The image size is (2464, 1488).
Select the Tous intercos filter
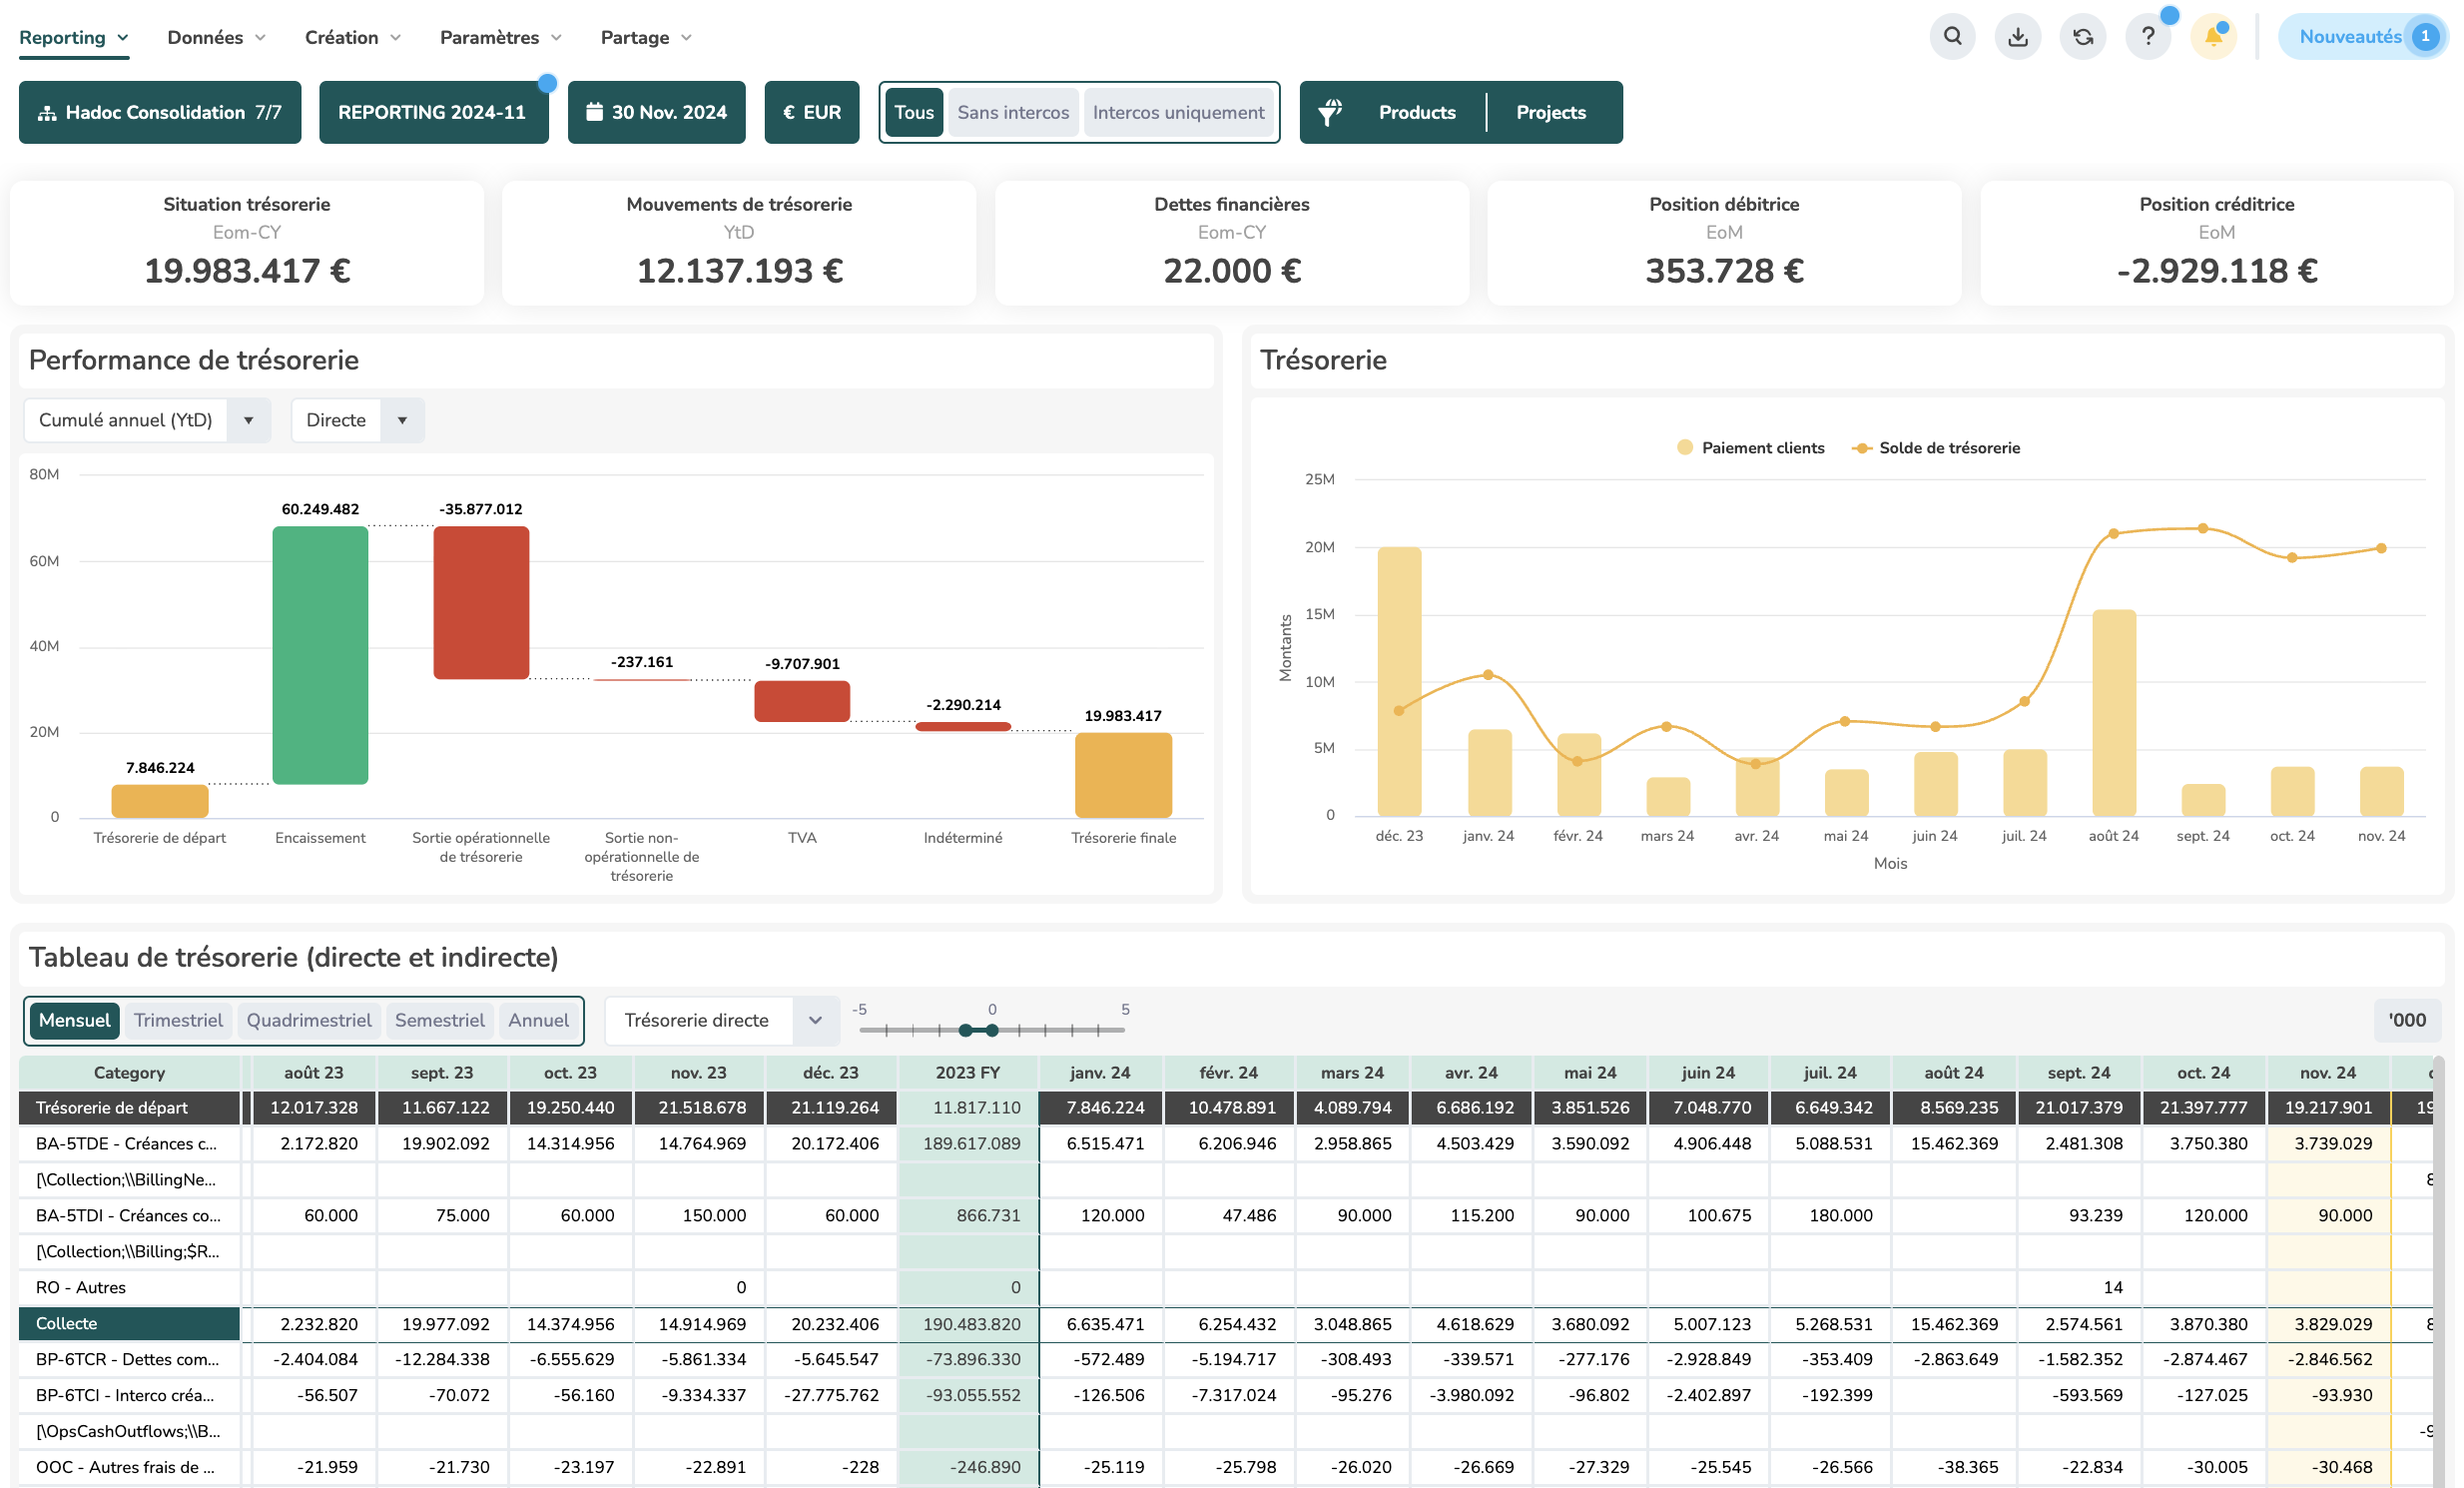[x=914, y=112]
